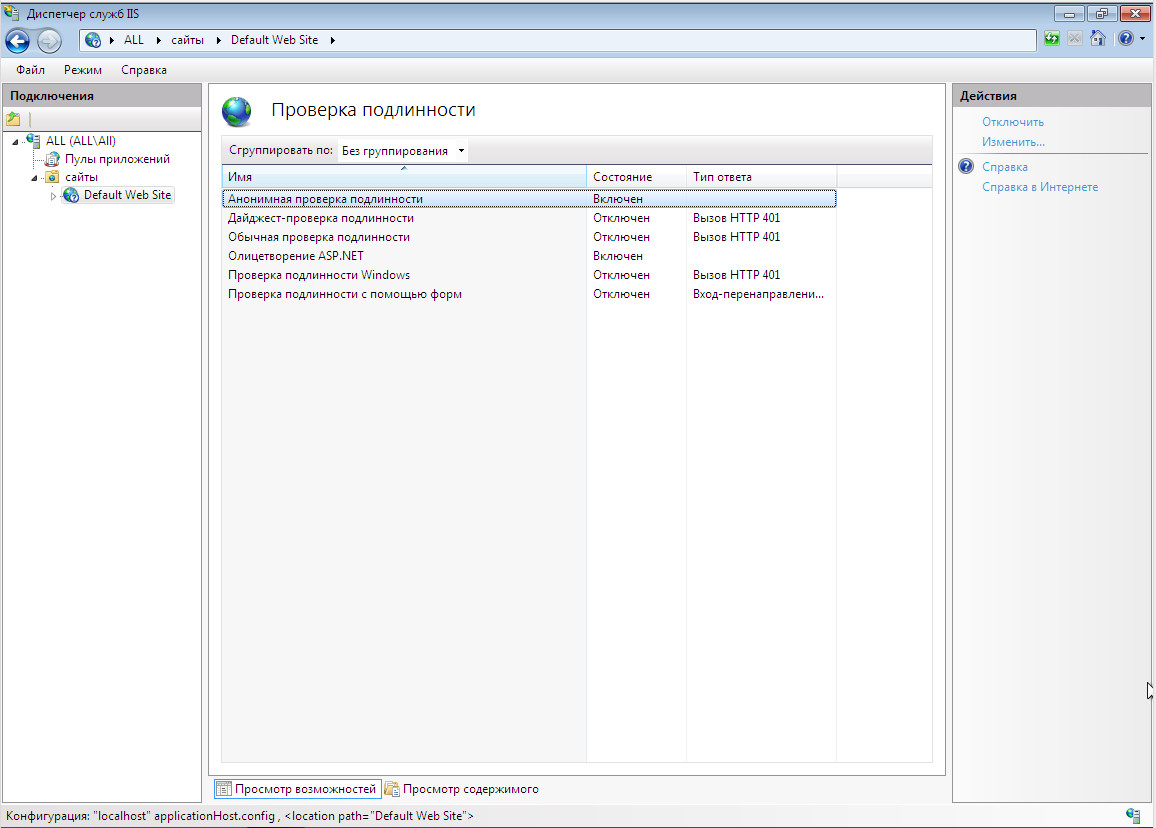Click Отключен state of Дайджест-проверка row
Image resolution: width=1156 pixels, height=828 pixels.
621,218
